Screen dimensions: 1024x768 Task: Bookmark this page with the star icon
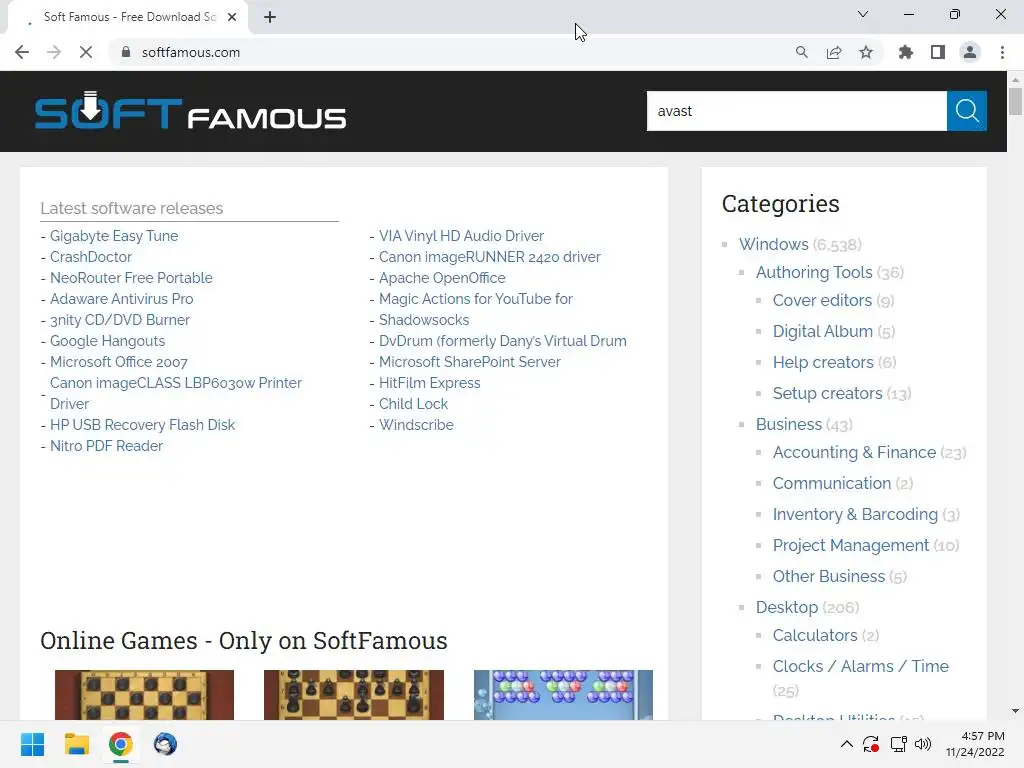[866, 52]
